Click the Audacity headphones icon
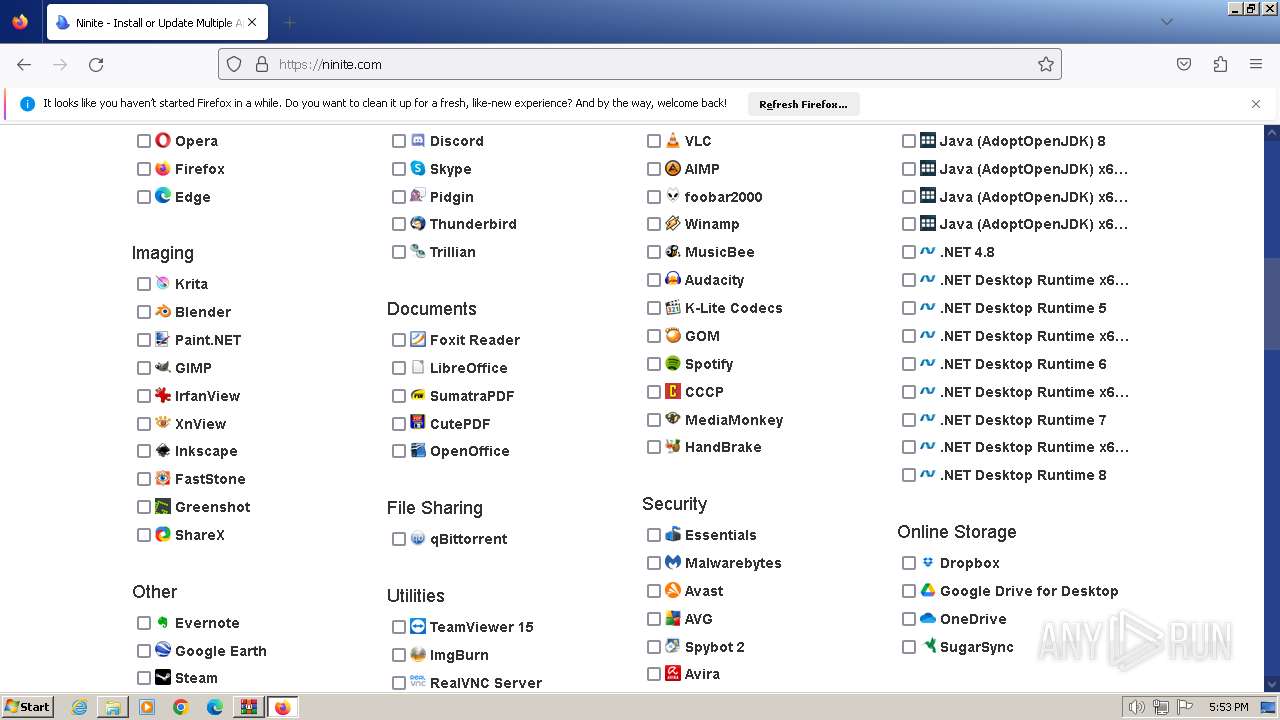The width and height of the screenshot is (1280, 720). click(x=673, y=280)
